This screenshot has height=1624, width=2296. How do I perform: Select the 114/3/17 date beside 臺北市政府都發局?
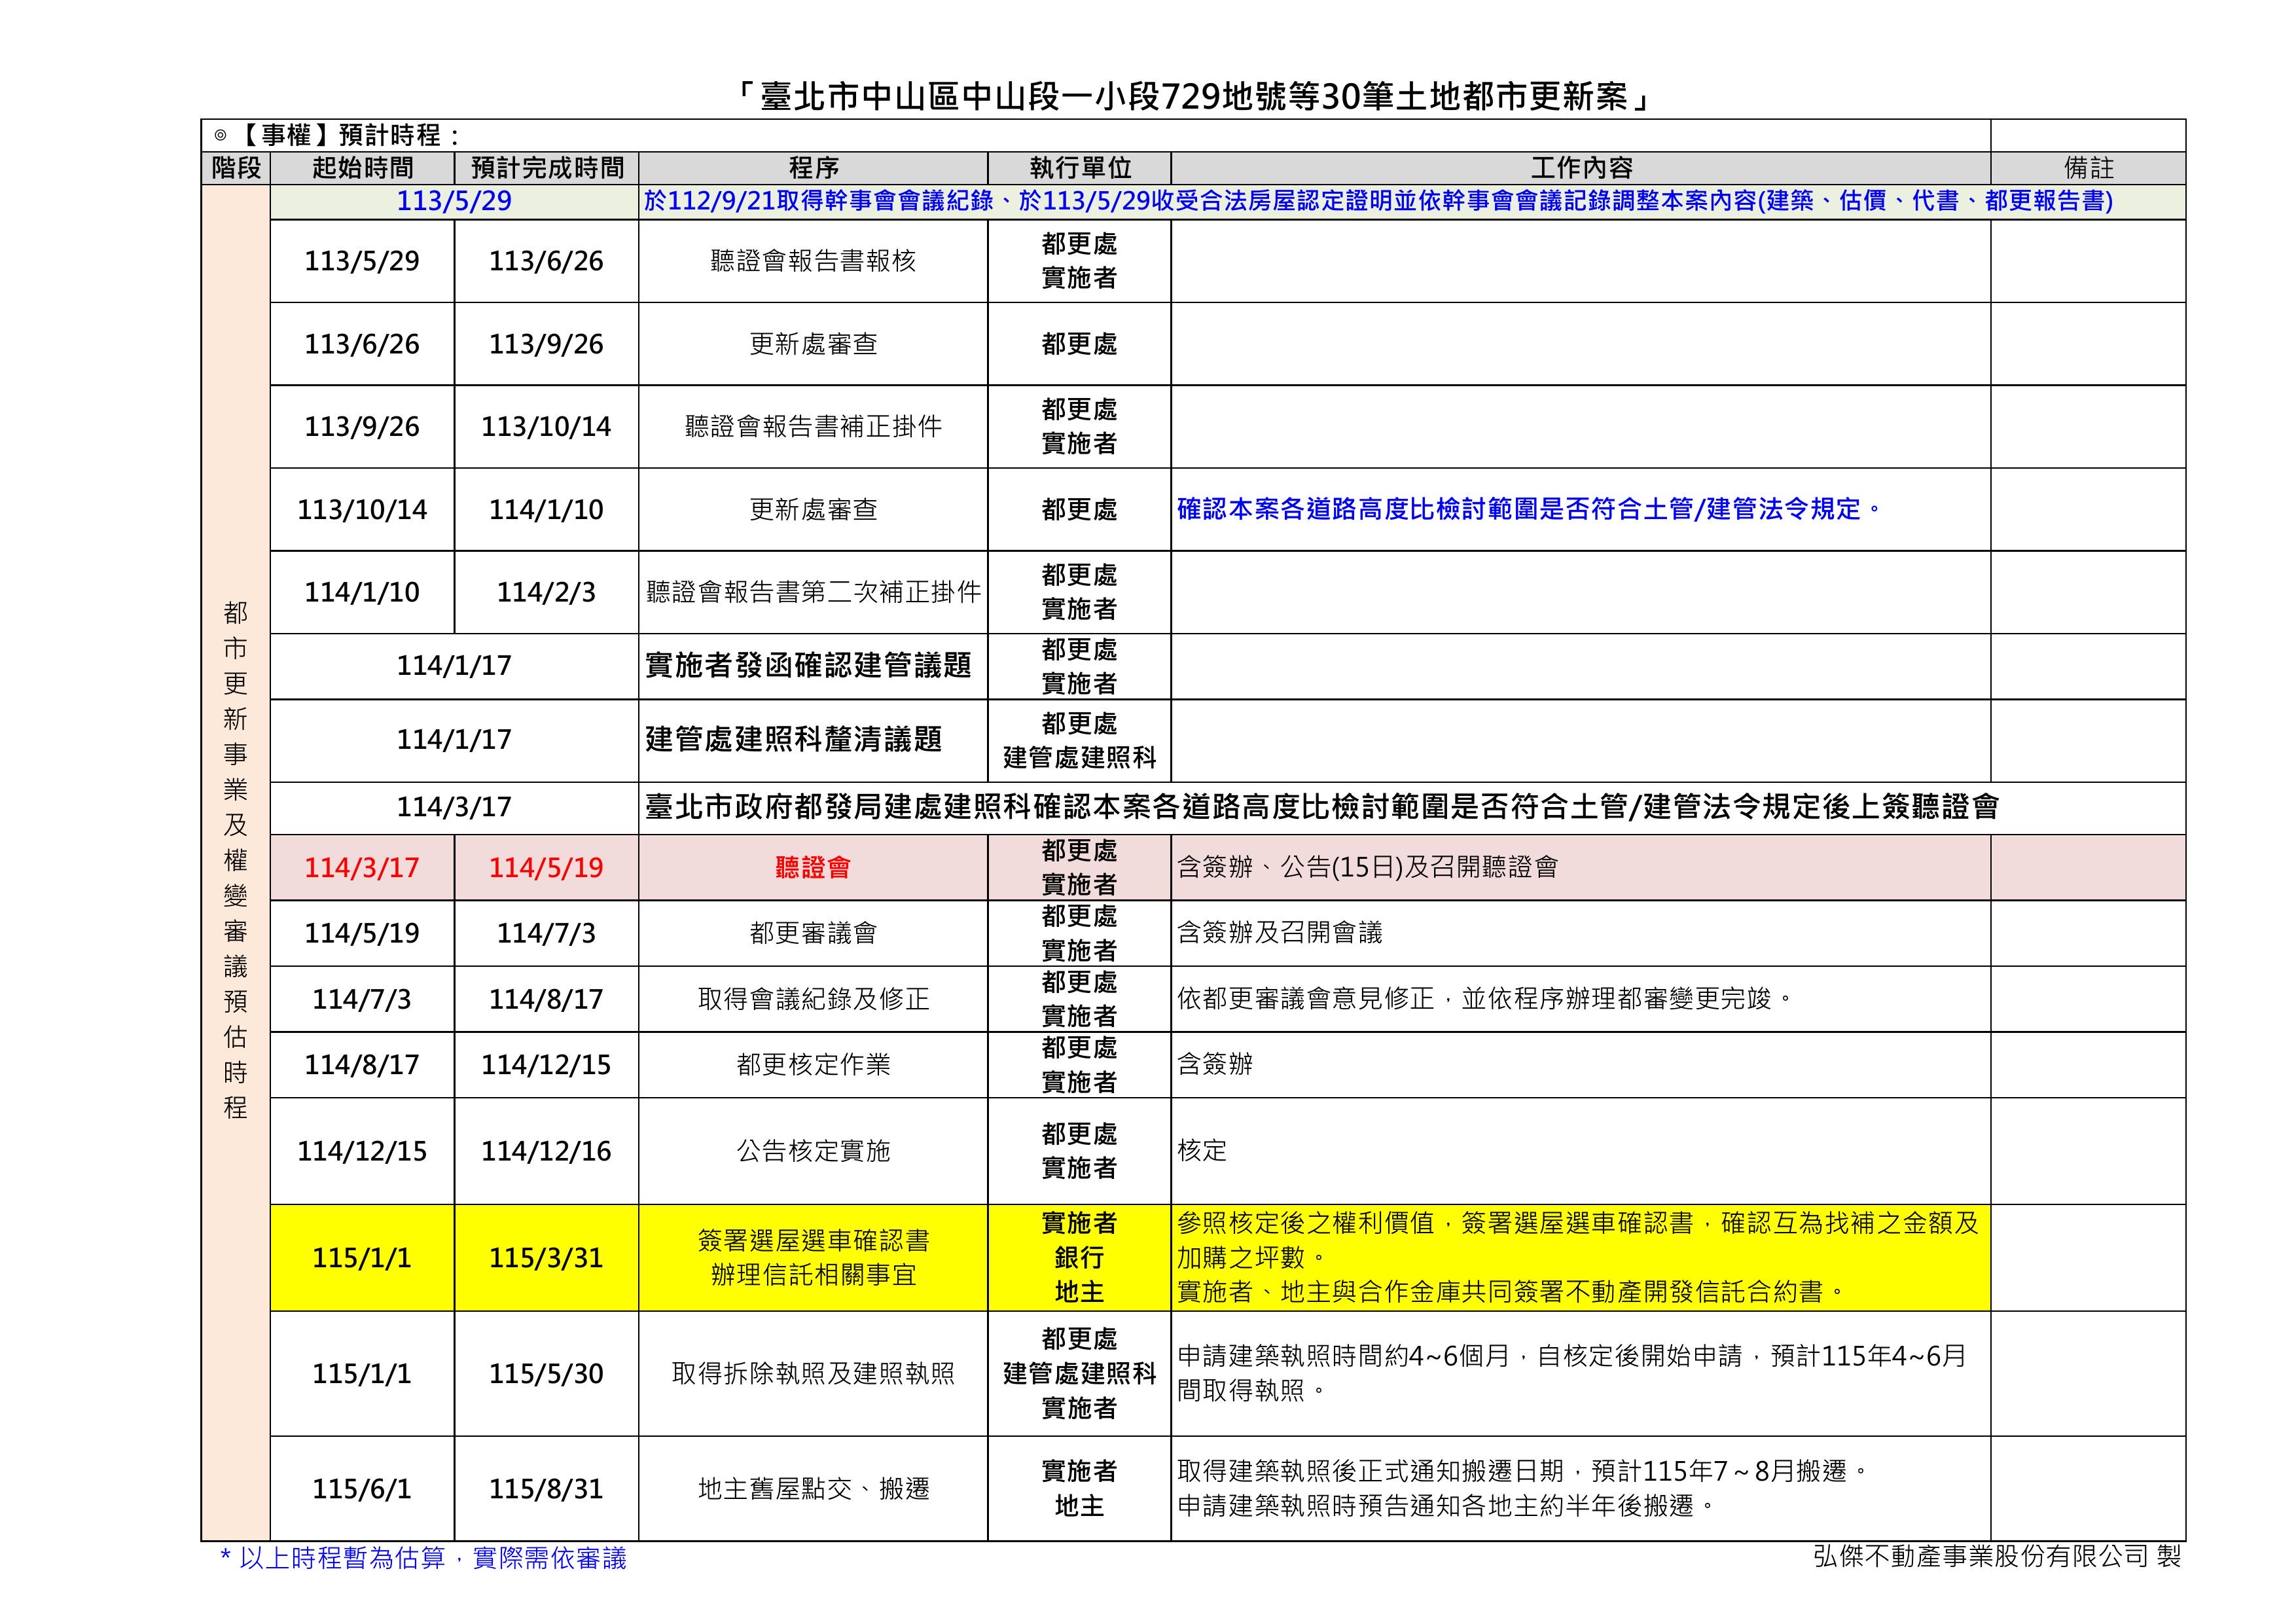pyautogui.click(x=454, y=808)
